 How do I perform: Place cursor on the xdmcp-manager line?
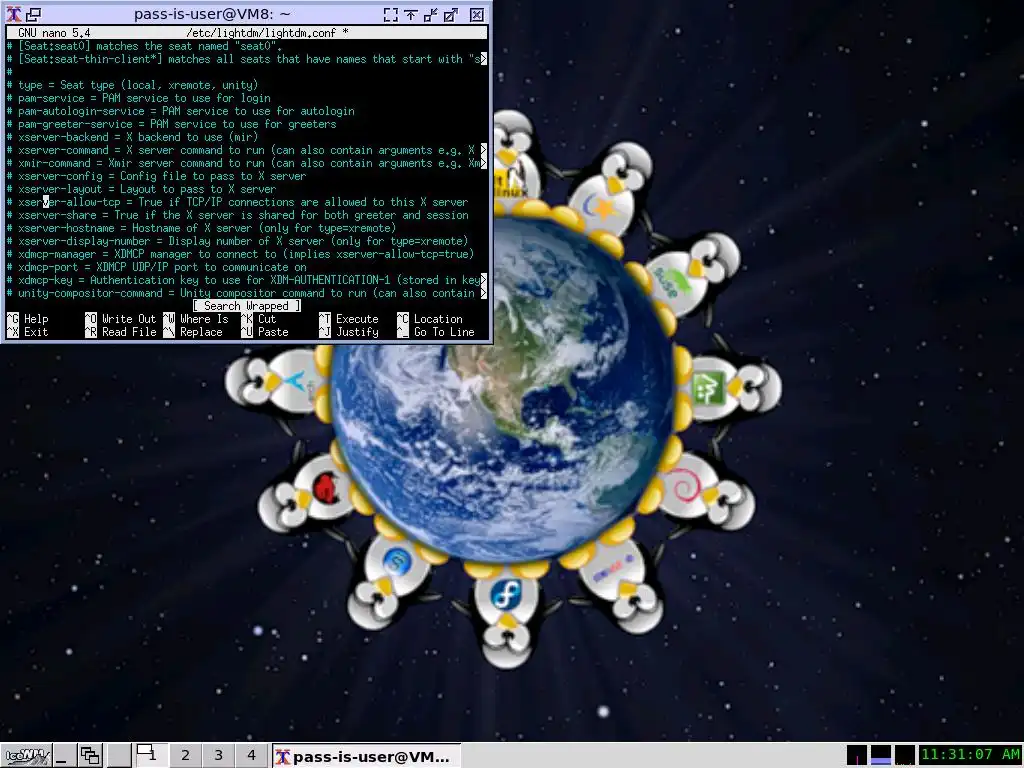click(240, 254)
